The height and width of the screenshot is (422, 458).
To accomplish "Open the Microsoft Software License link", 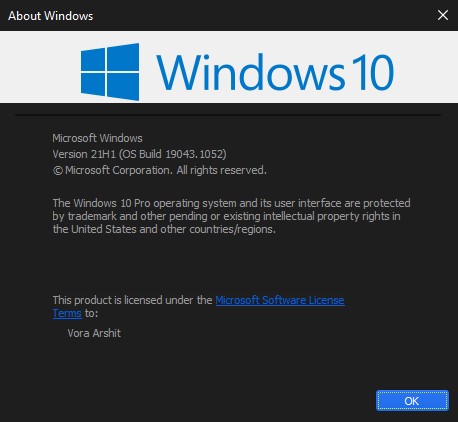I will (x=280, y=300).
